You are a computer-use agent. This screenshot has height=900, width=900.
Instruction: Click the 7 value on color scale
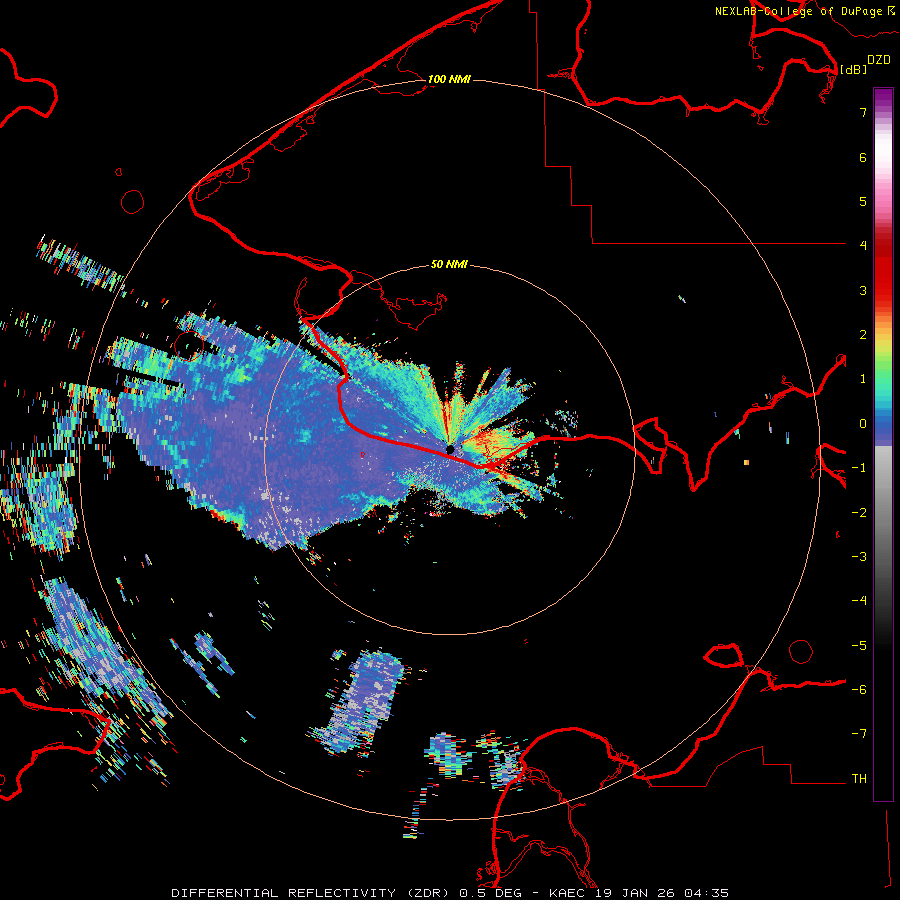coord(863,112)
